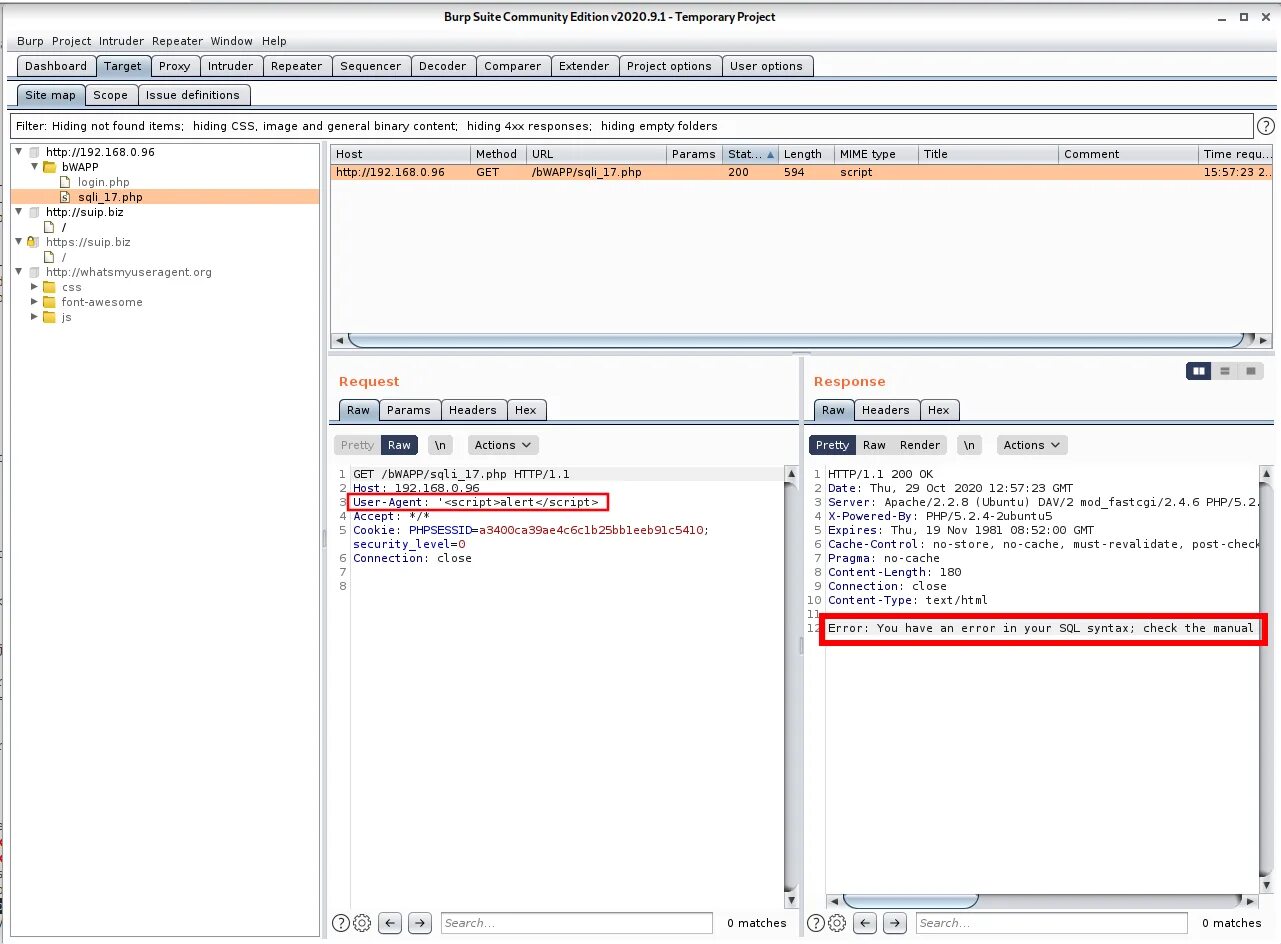Sort by the Status column header
The image size is (1281, 944).
point(750,154)
